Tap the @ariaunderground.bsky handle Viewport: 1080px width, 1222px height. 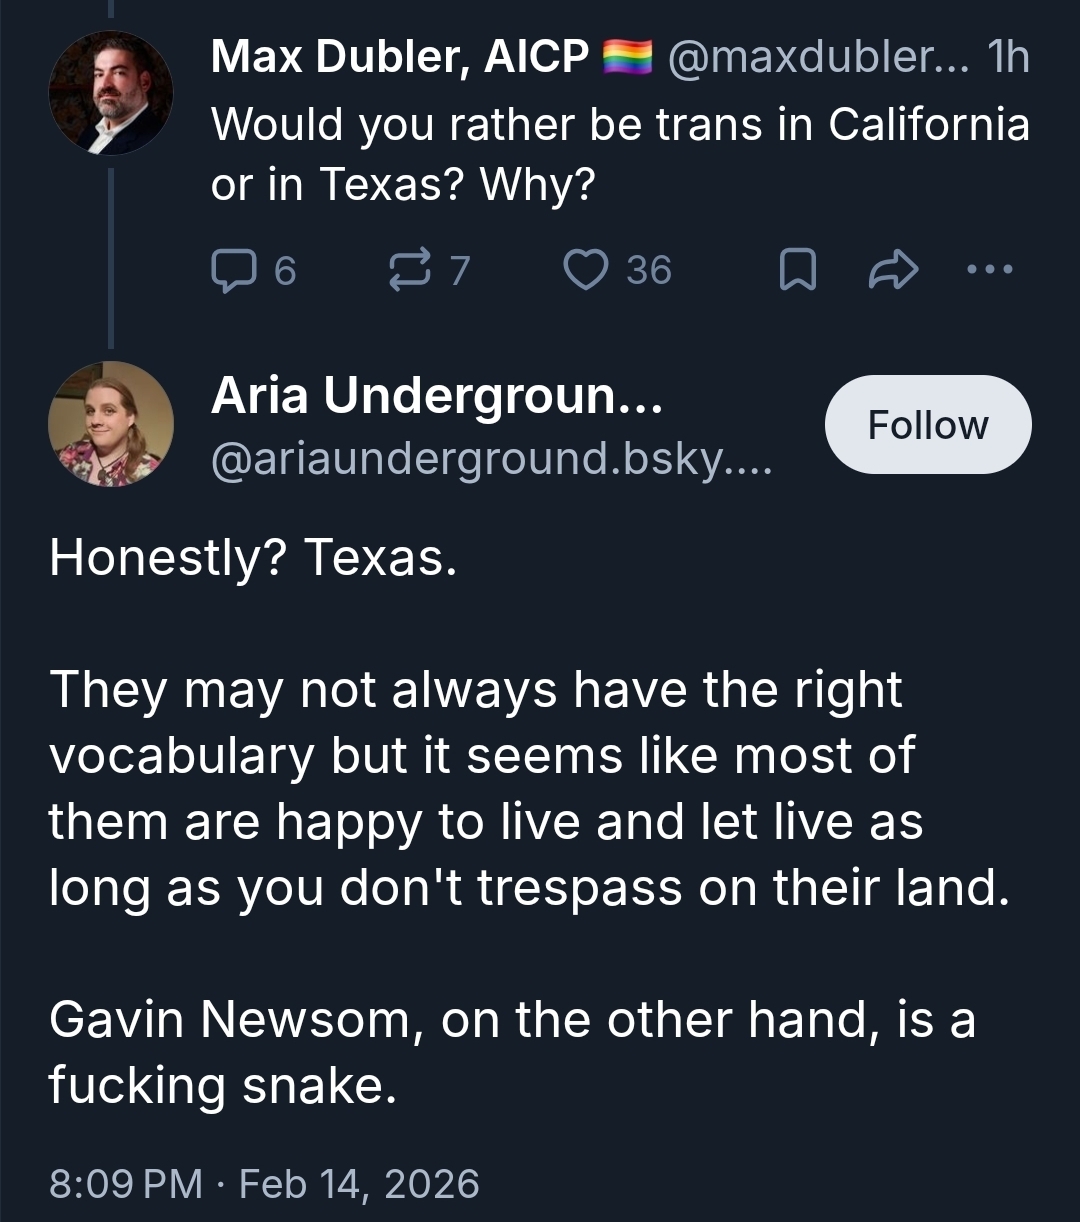point(491,458)
